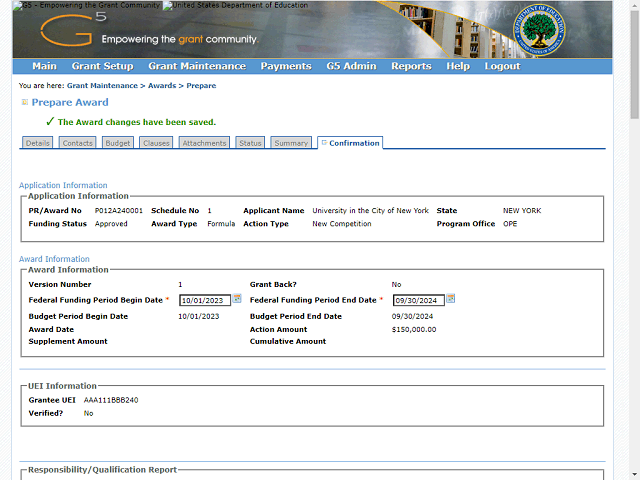640x480 pixels.
Task: Click the icon on the Confirmation tab
Action: pos(324,143)
